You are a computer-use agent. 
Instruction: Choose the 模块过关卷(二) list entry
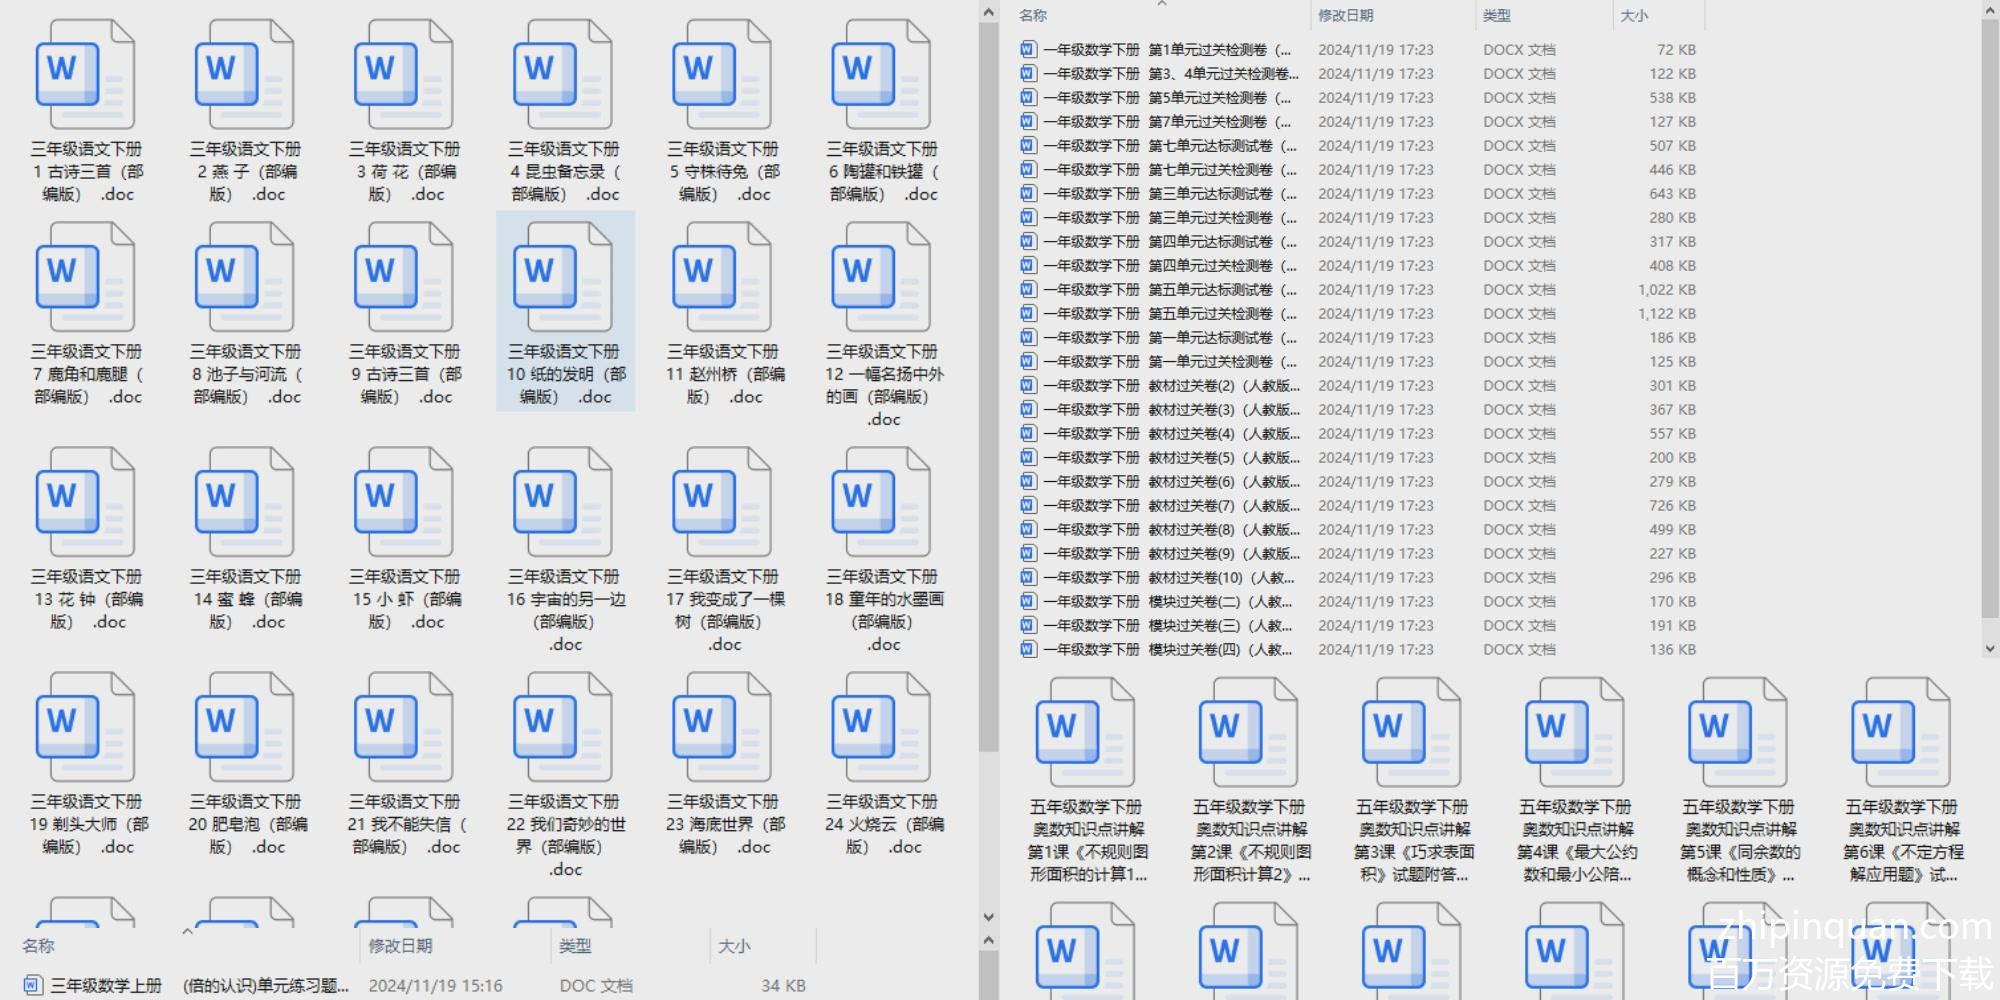[1358, 601]
